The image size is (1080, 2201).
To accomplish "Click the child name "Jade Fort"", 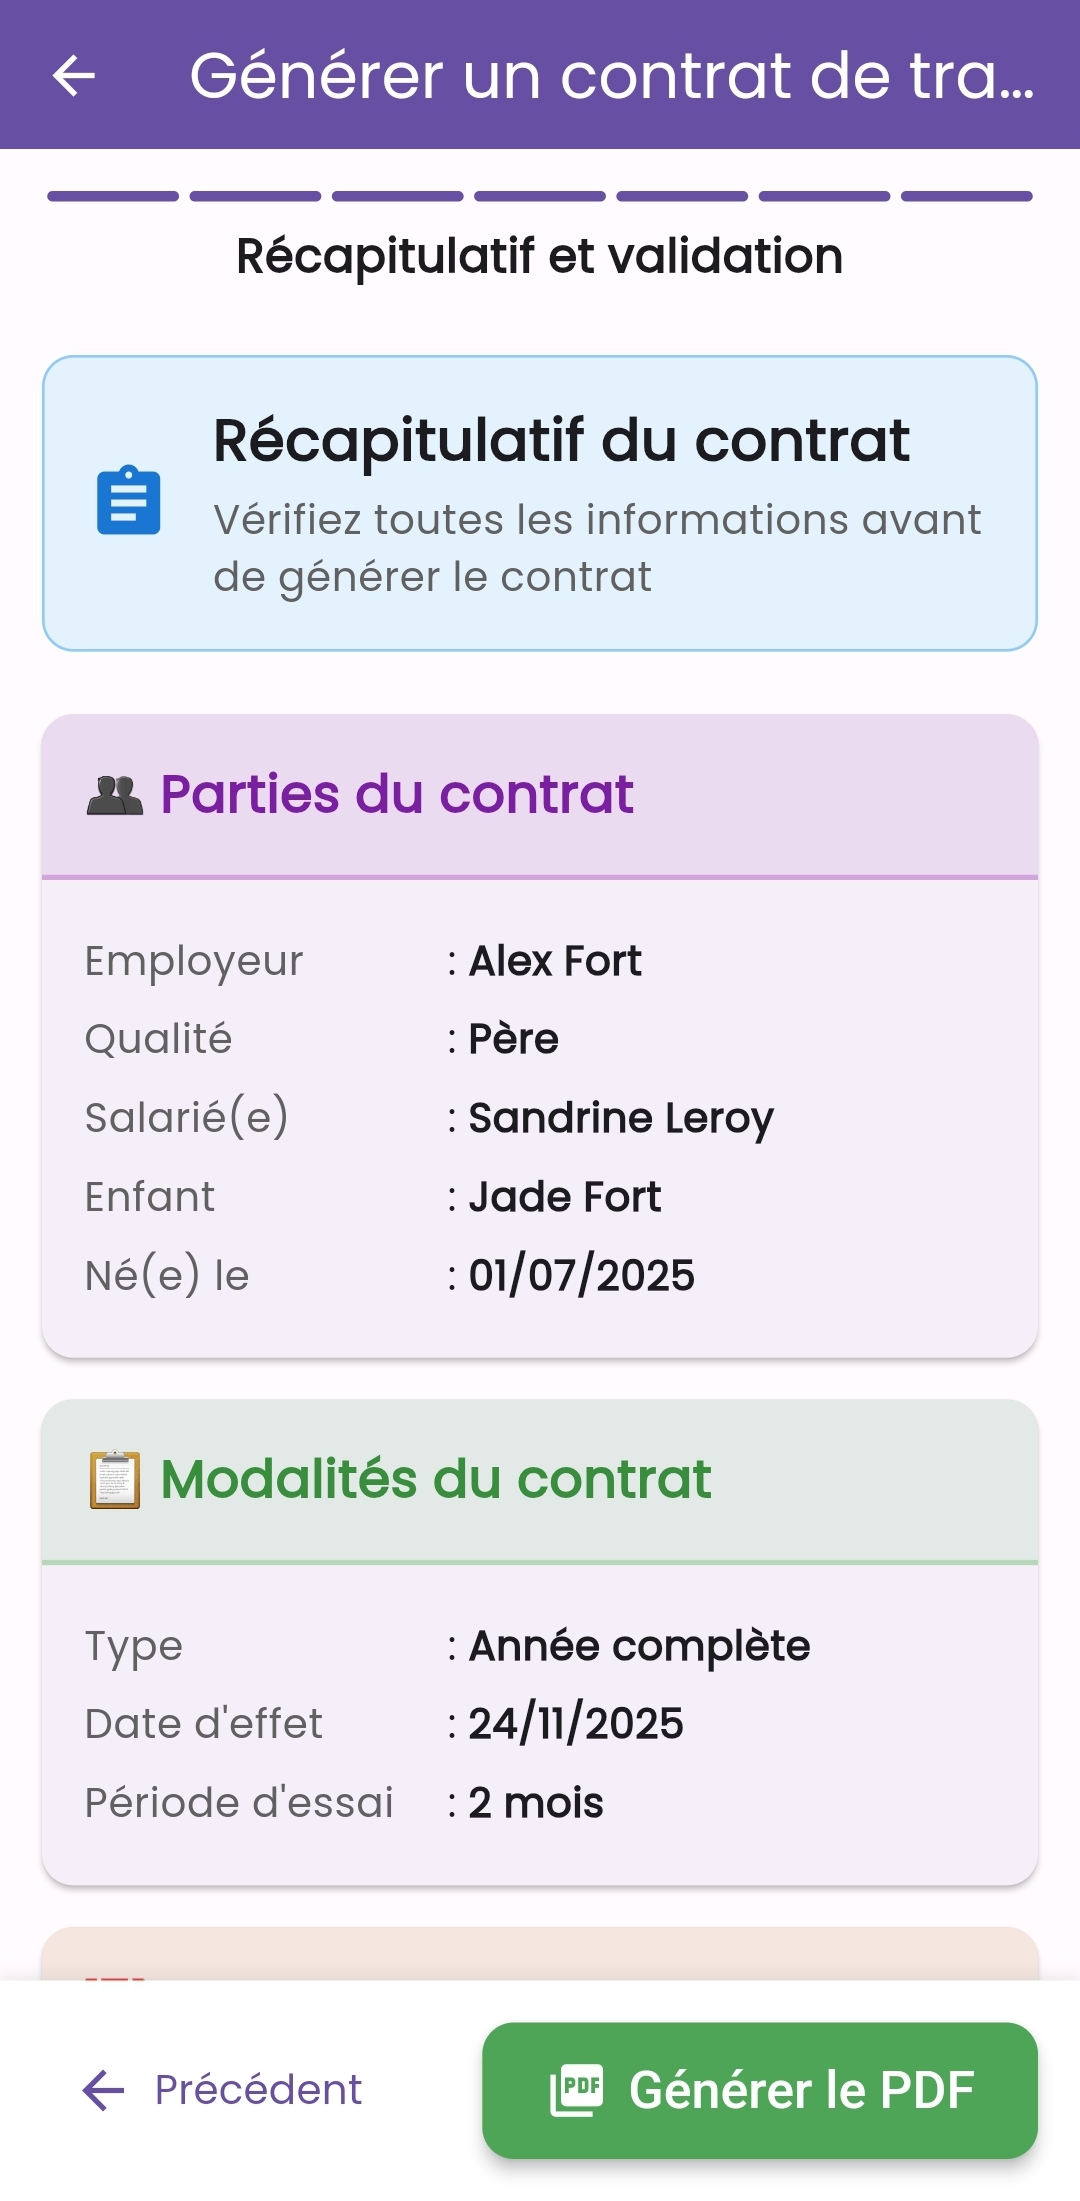I will click(x=565, y=1196).
